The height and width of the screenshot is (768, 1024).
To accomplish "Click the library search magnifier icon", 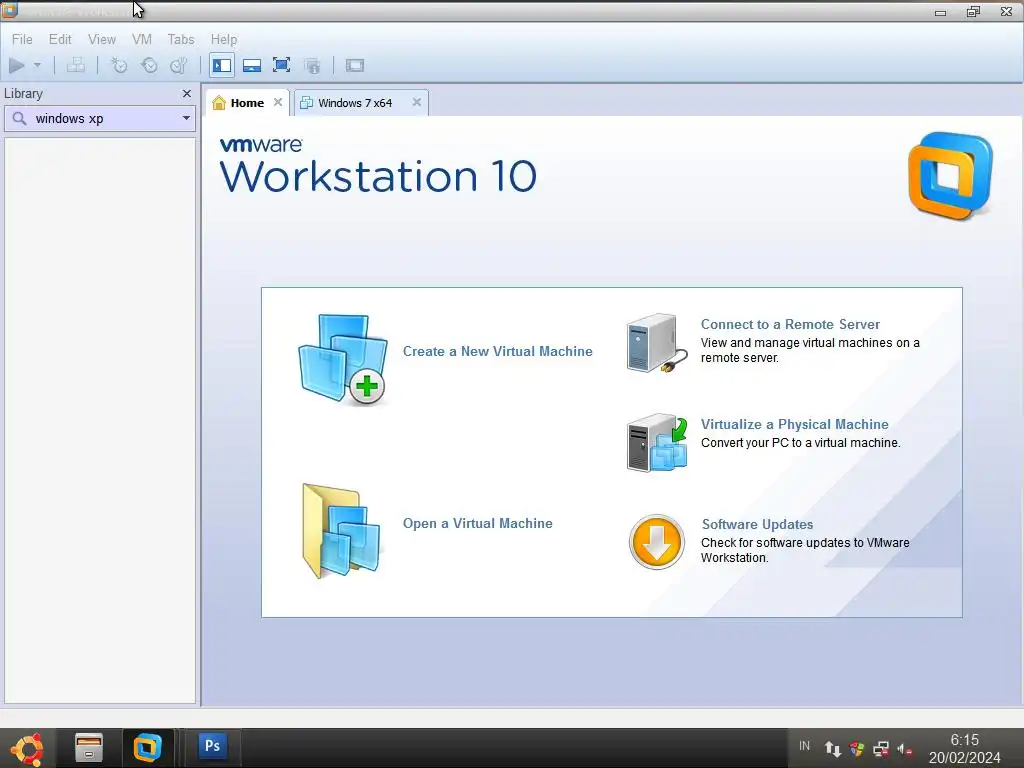I will point(20,119).
